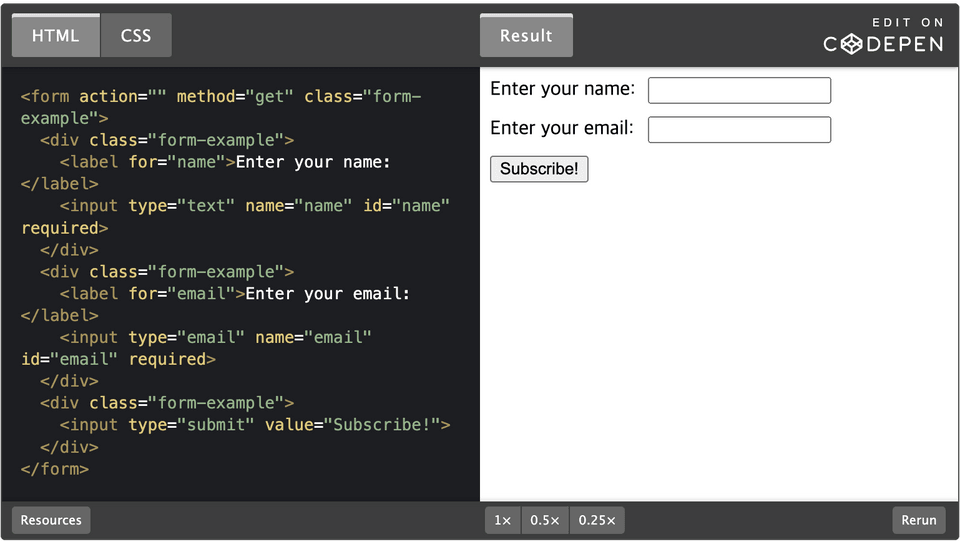Screen dimensions: 960x541
Task: Select the Result tab
Action: click(x=527, y=35)
